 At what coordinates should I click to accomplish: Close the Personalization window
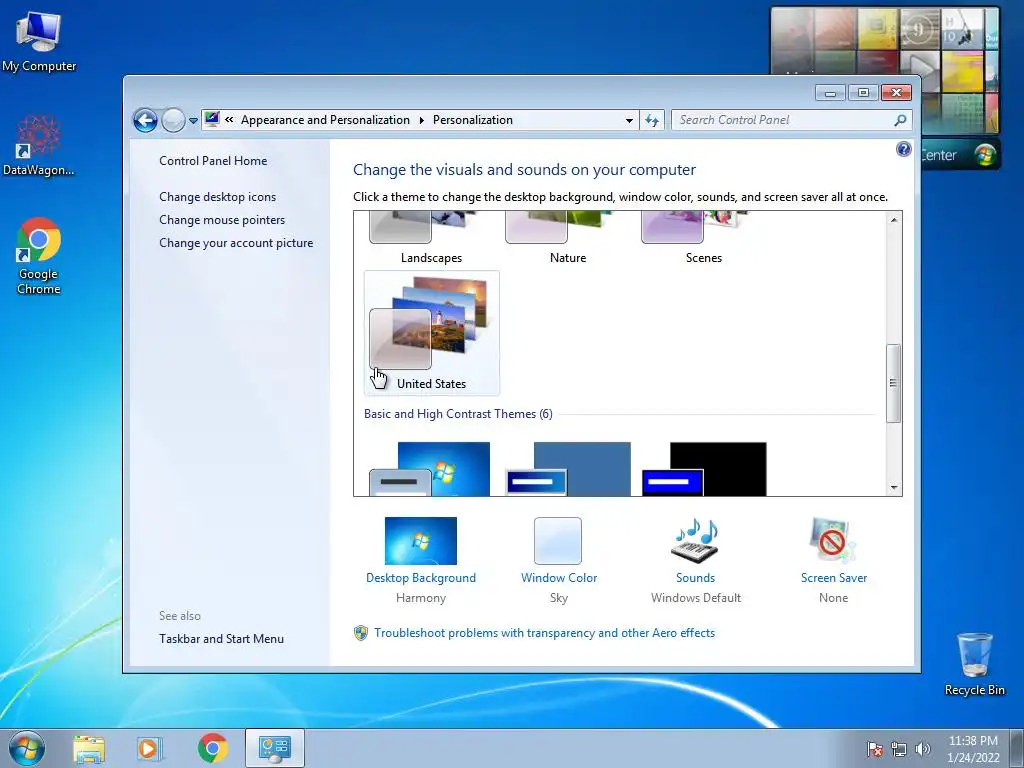[x=896, y=93]
